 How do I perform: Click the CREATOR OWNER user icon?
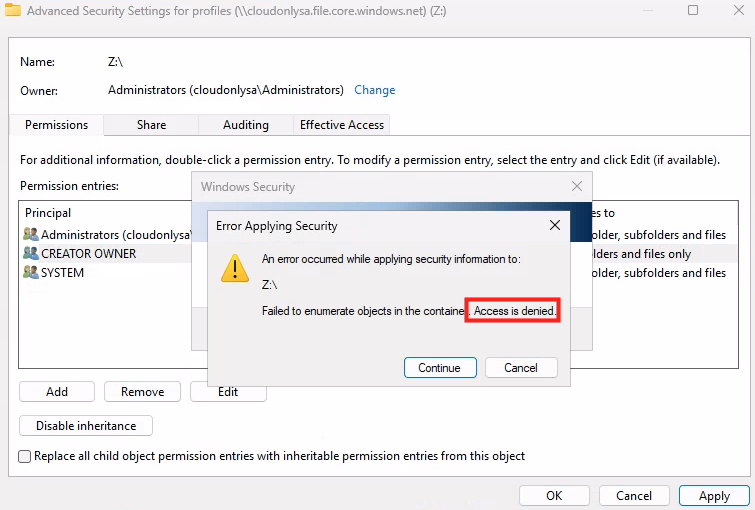[x=30, y=254]
